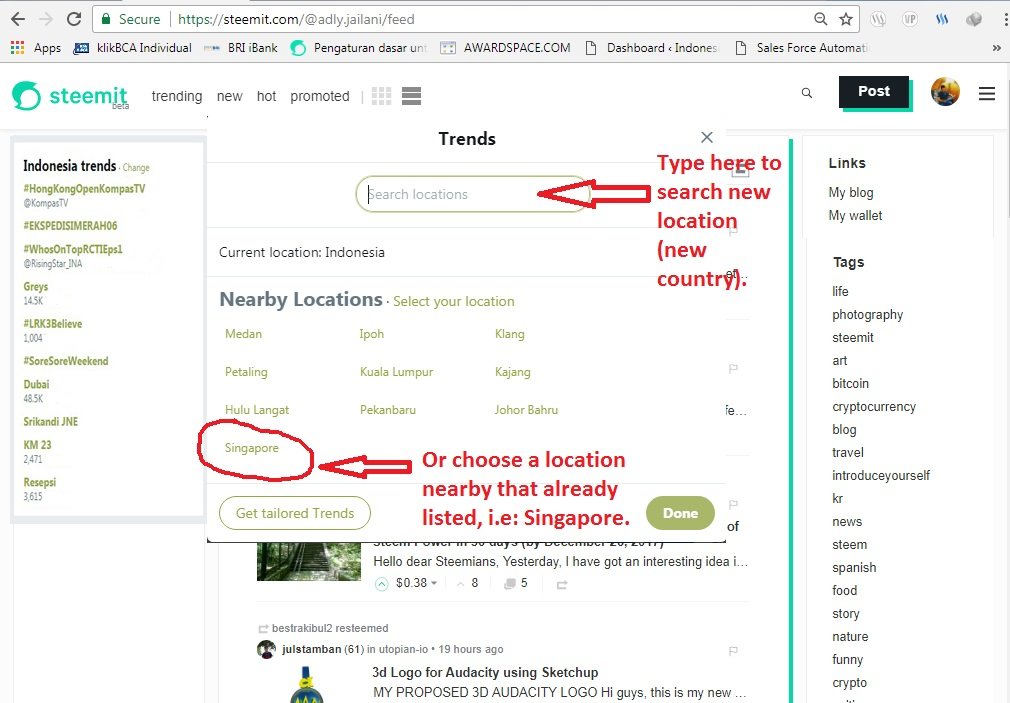Open the utopian-io category link
Viewport: 1010px width, 703px height.
click(403, 649)
